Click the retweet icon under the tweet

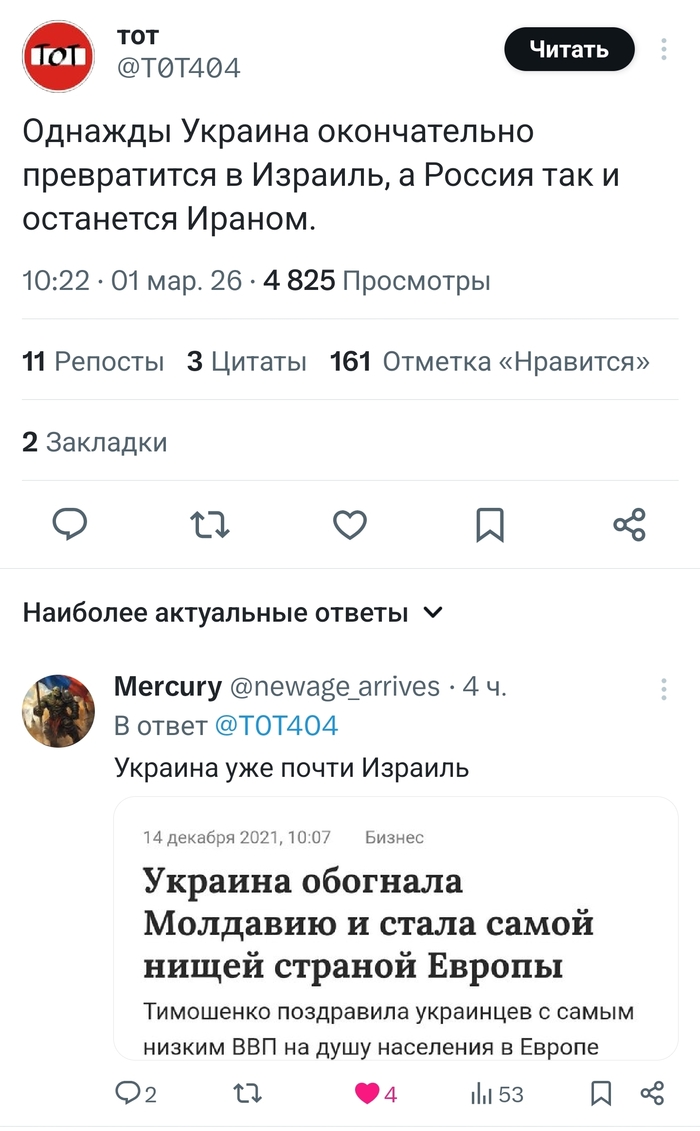pos(210,523)
